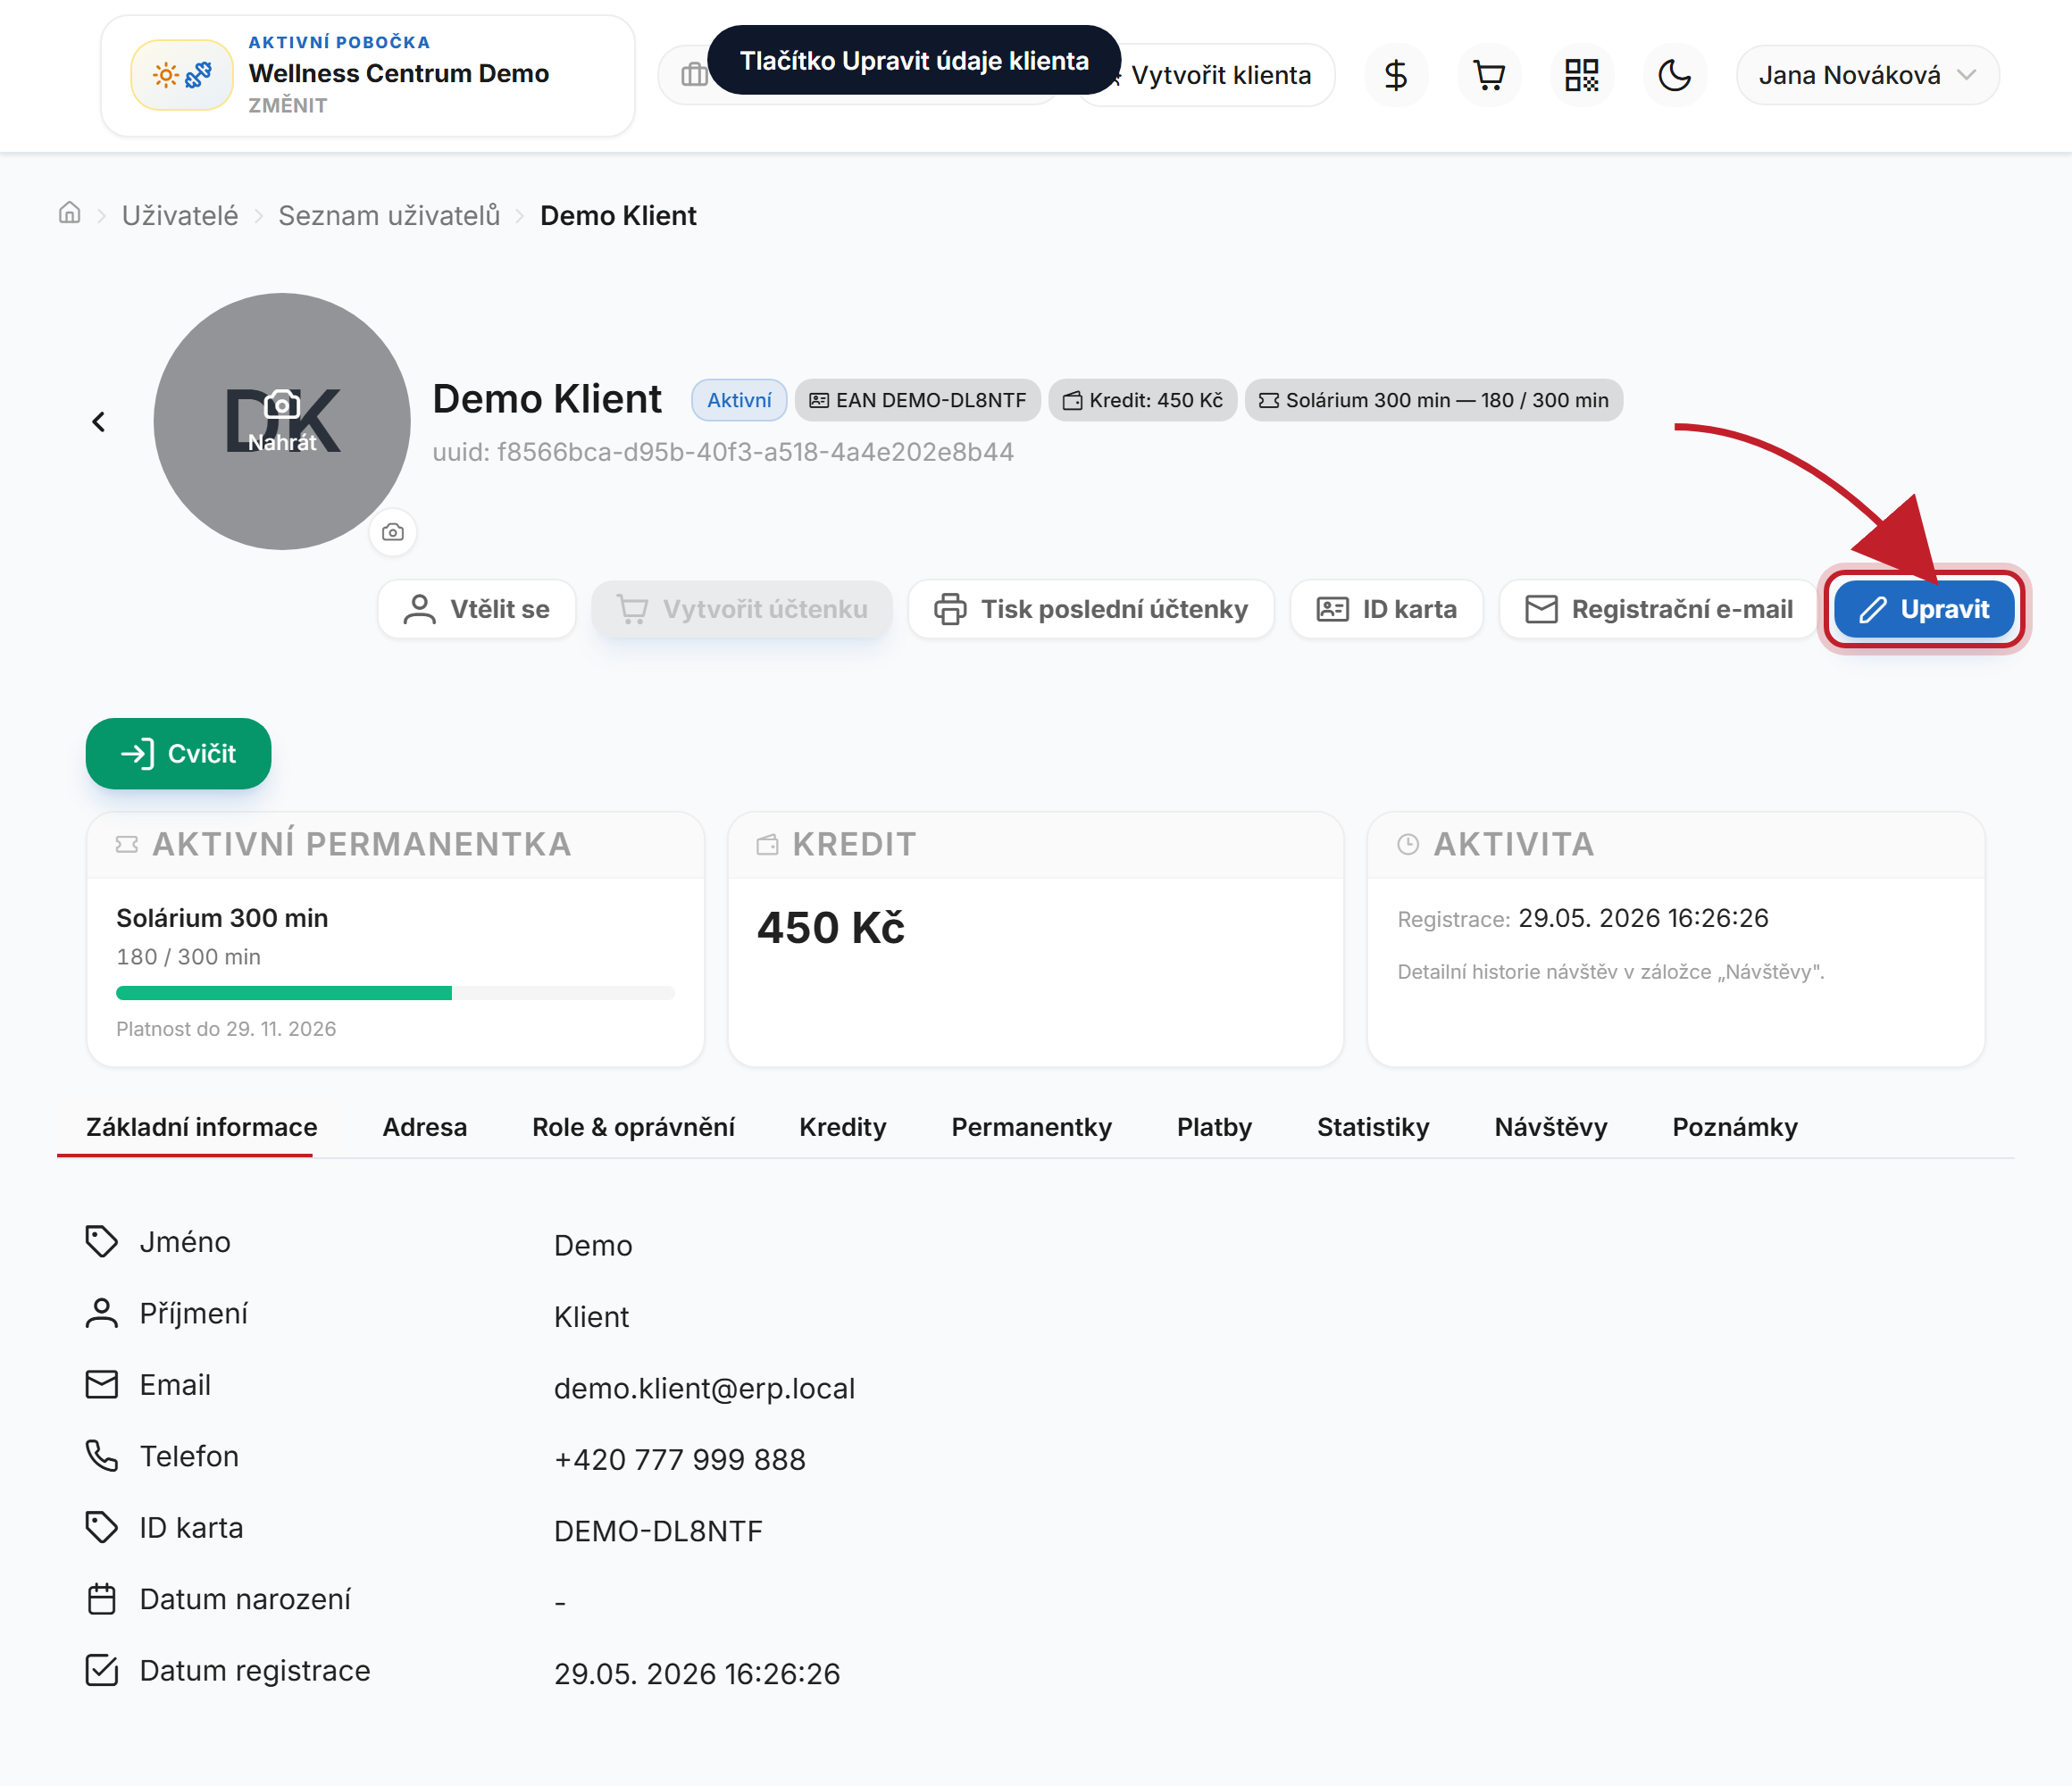2072x1786 pixels.
Task: Click ZMĚNIT to change active branch
Action: pos(288,106)
